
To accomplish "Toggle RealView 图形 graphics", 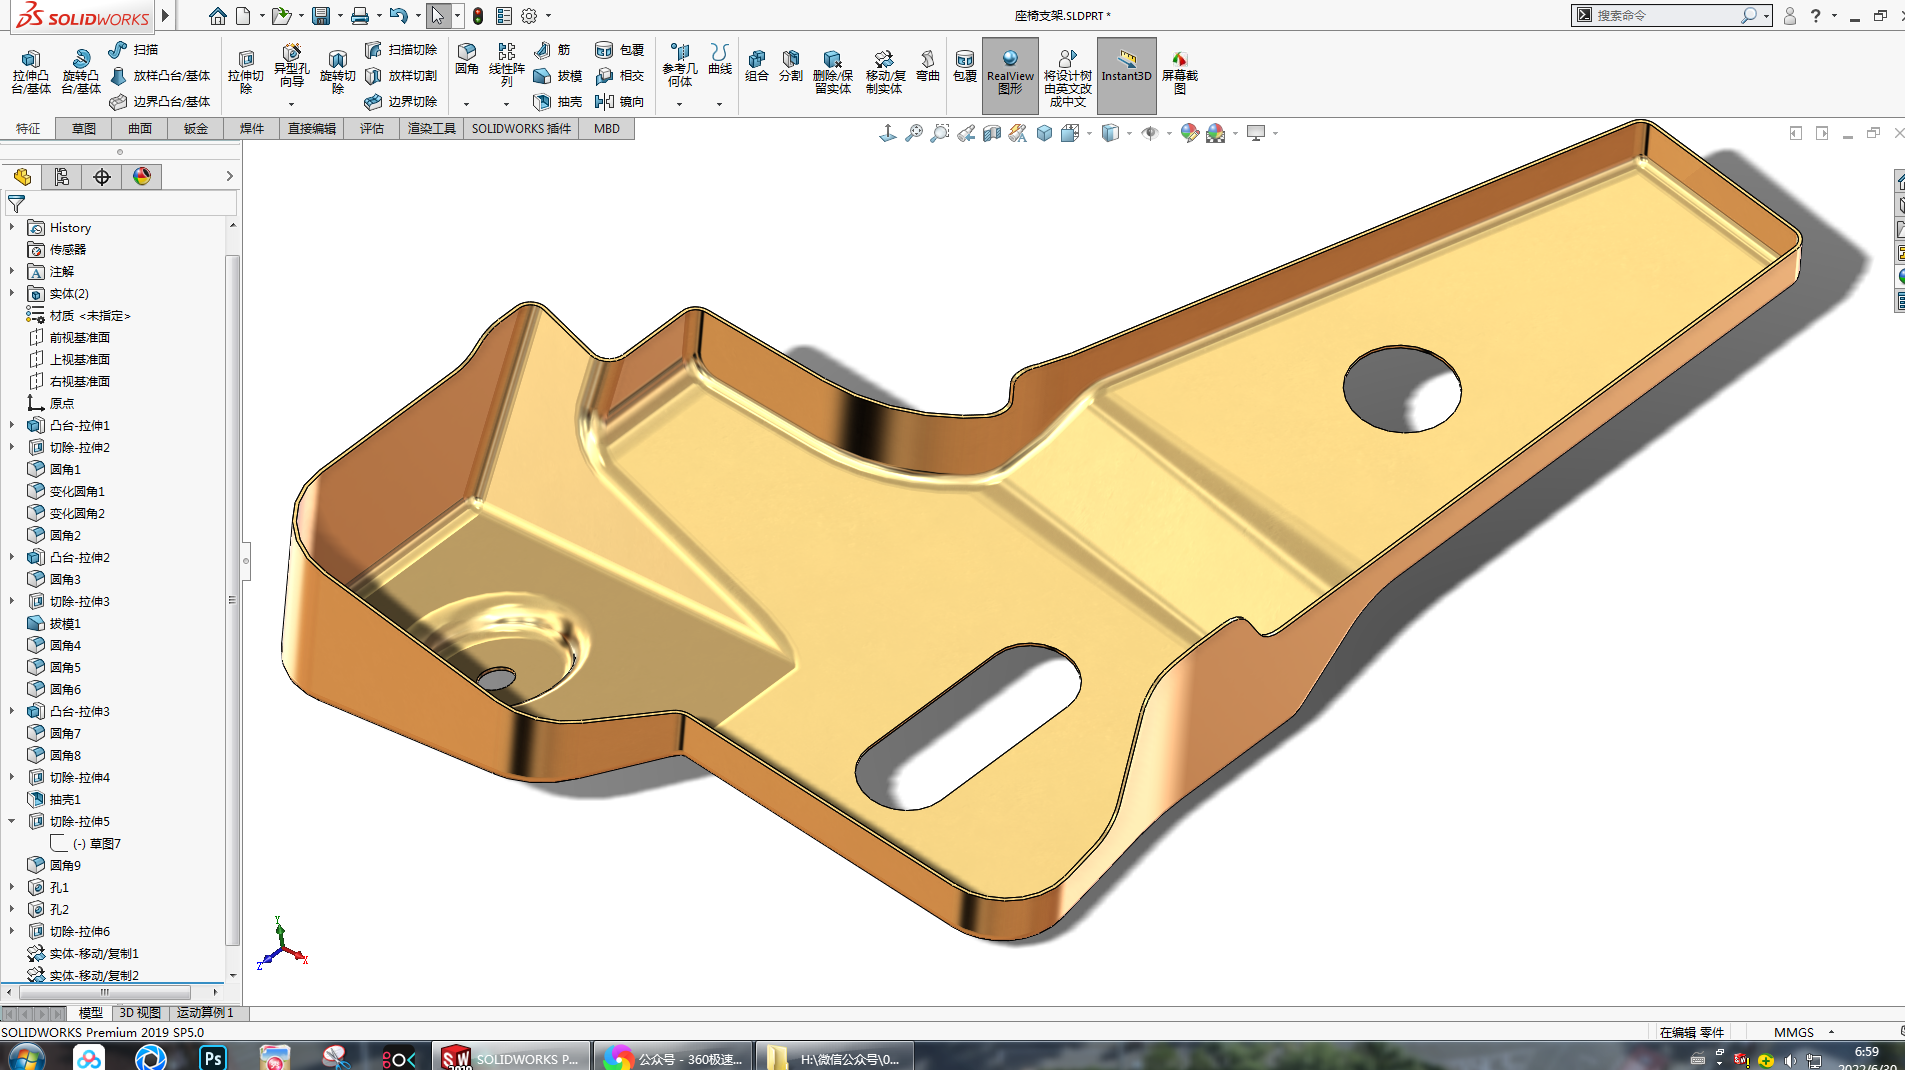I will [1010, 74].
